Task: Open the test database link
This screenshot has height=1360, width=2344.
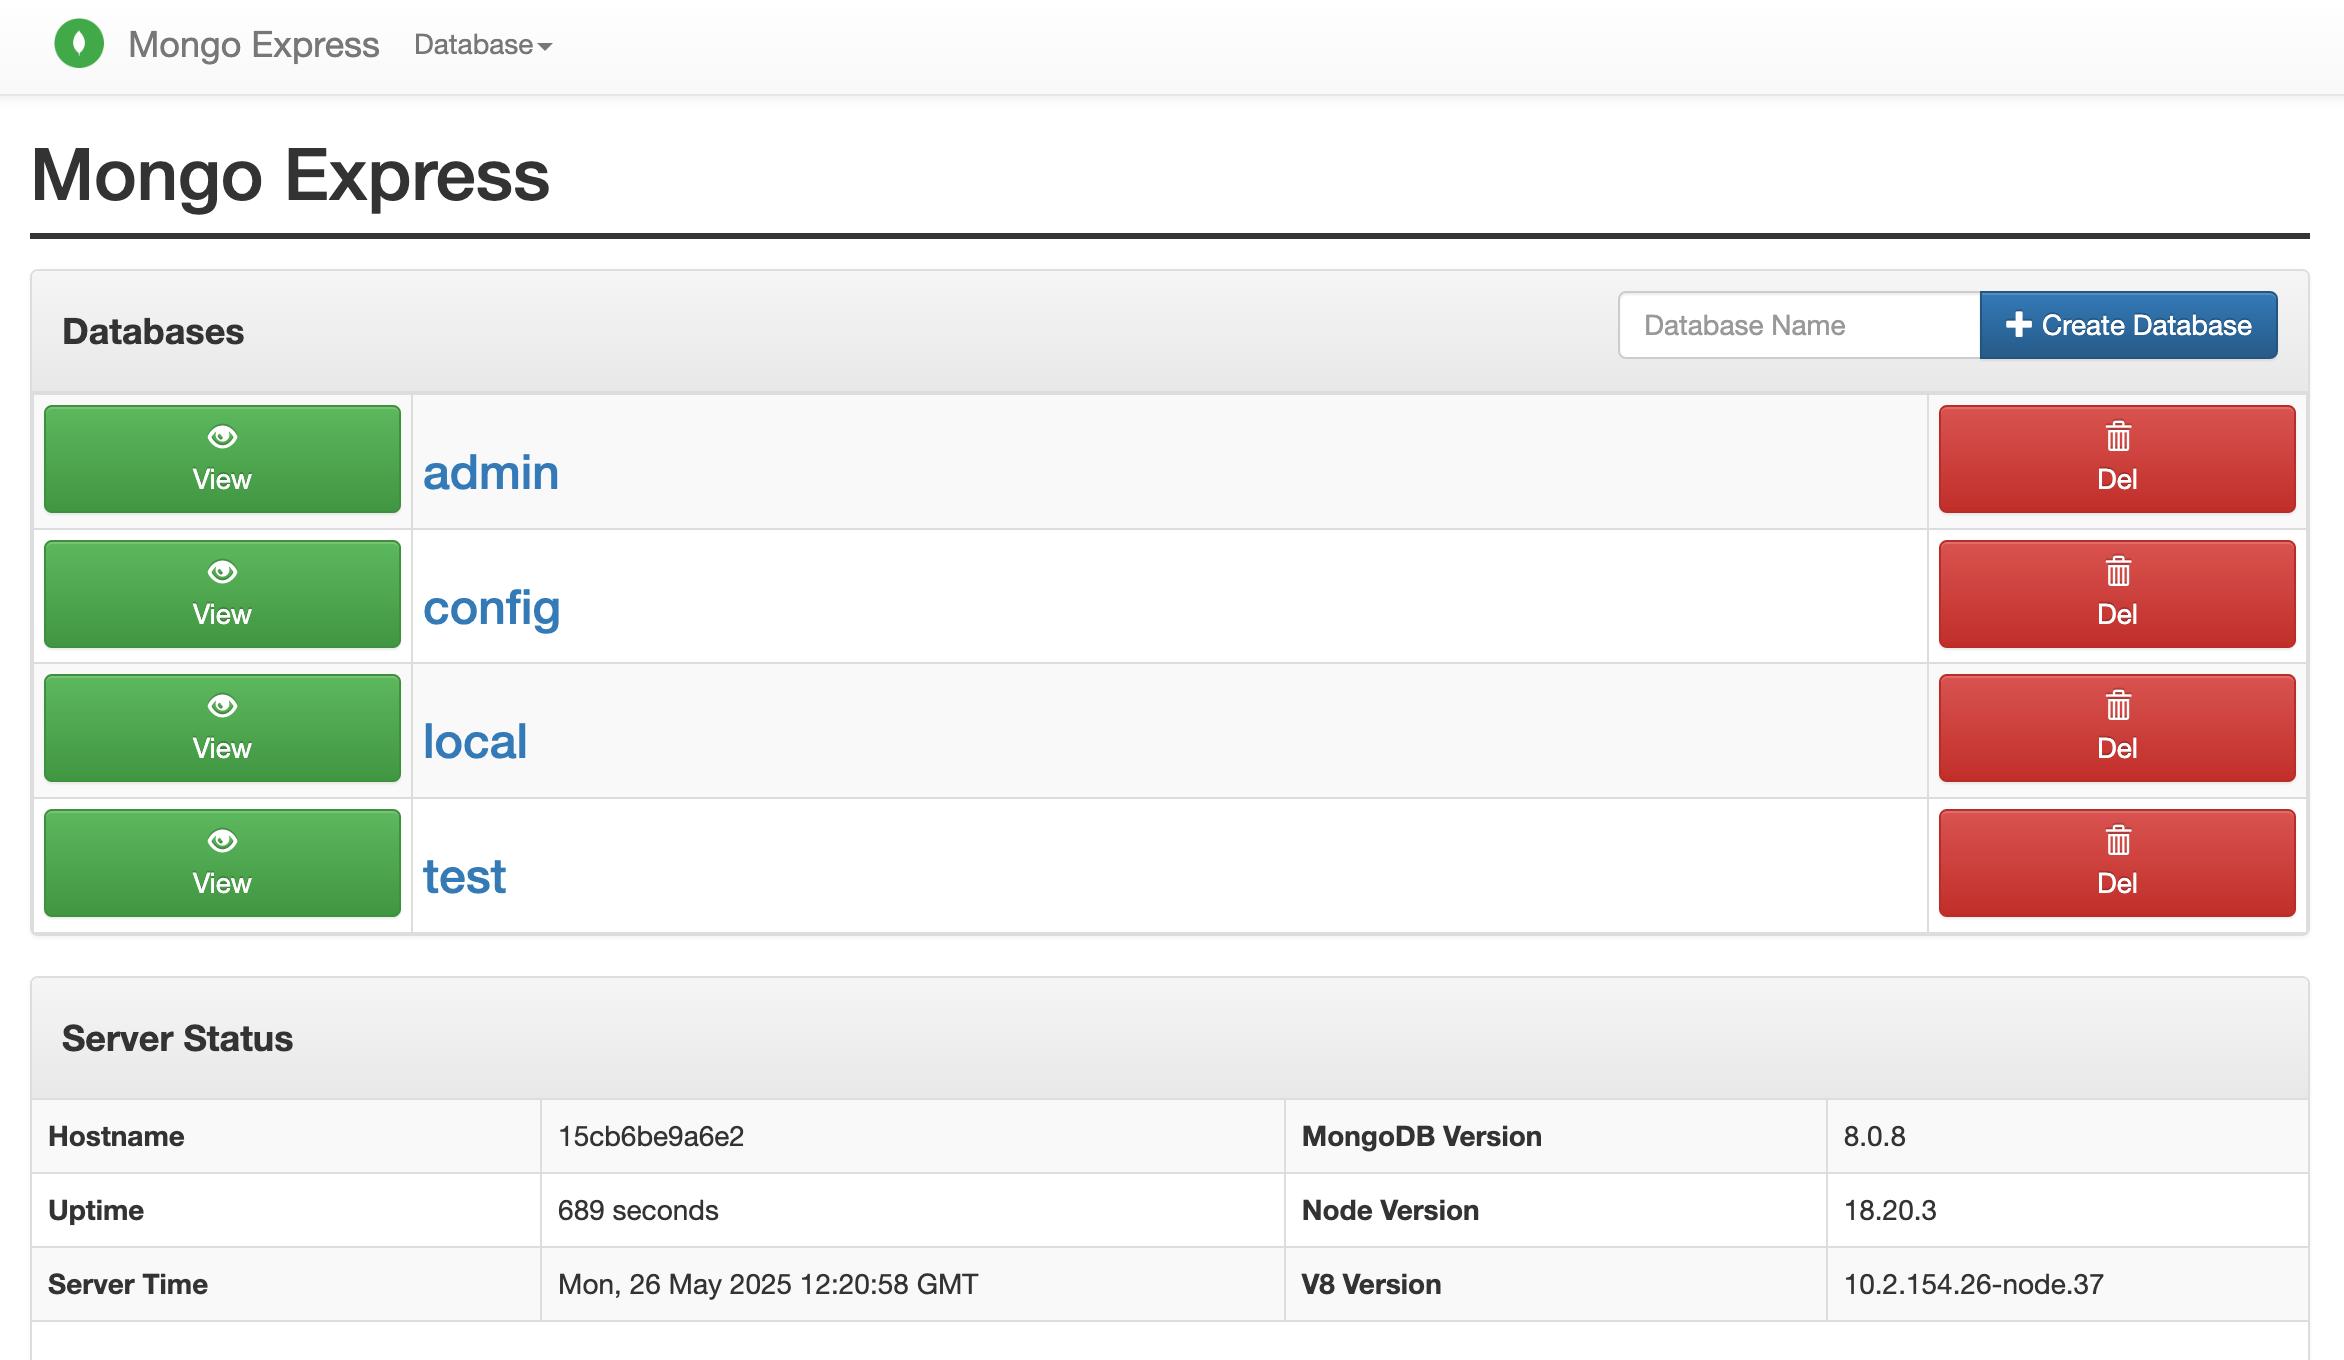Action: point(464,875)
